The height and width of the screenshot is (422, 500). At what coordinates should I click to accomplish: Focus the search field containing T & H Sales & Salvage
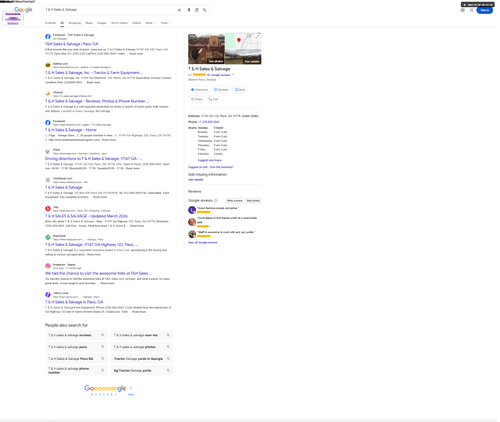(110, 10)
